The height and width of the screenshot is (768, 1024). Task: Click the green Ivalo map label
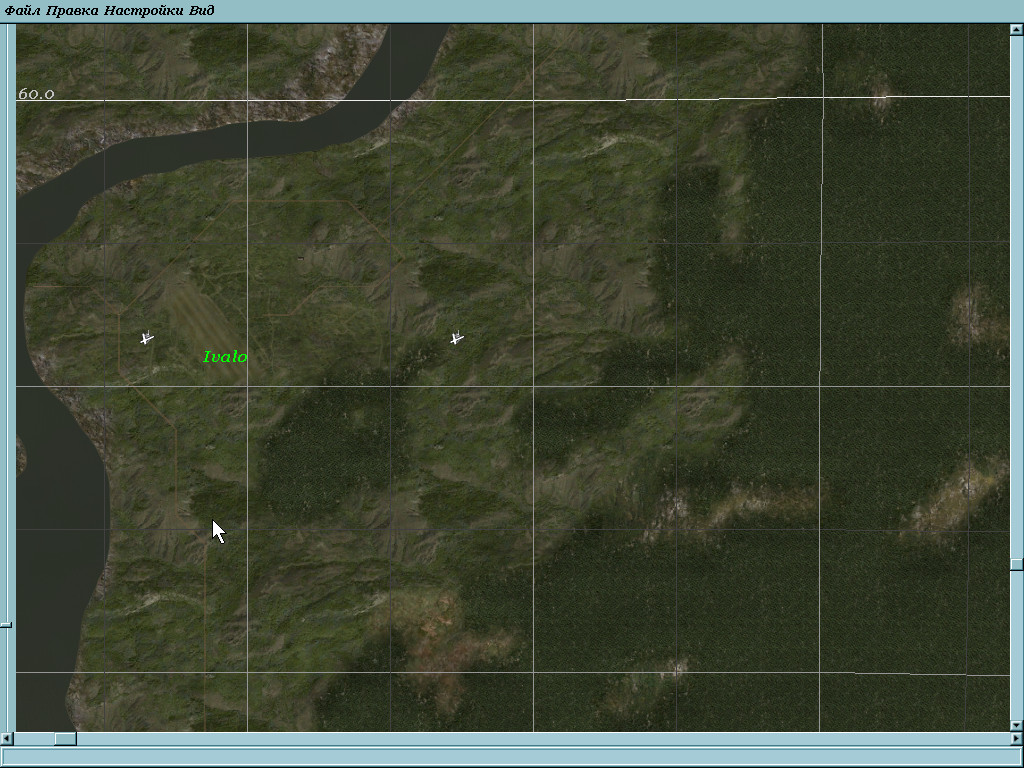225,357
